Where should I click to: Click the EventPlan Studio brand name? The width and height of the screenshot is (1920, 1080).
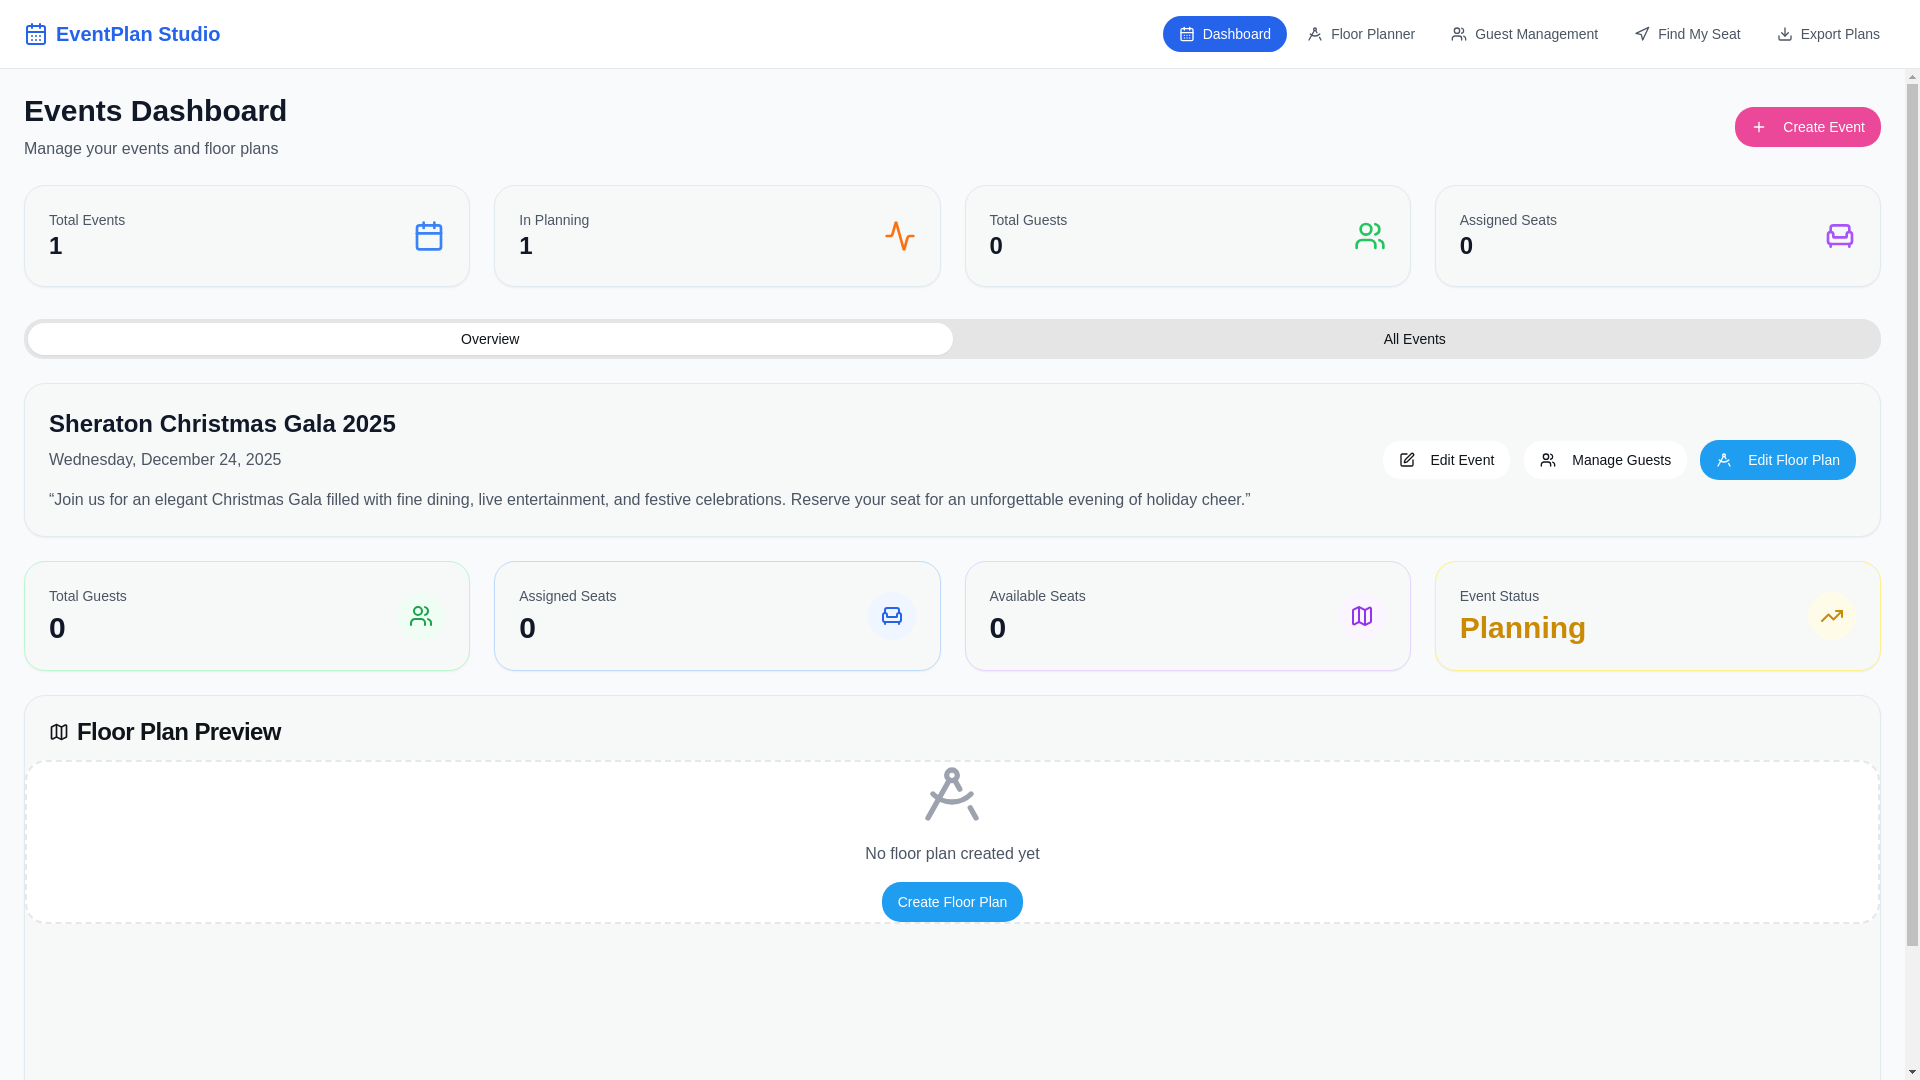tap(138, 34)
